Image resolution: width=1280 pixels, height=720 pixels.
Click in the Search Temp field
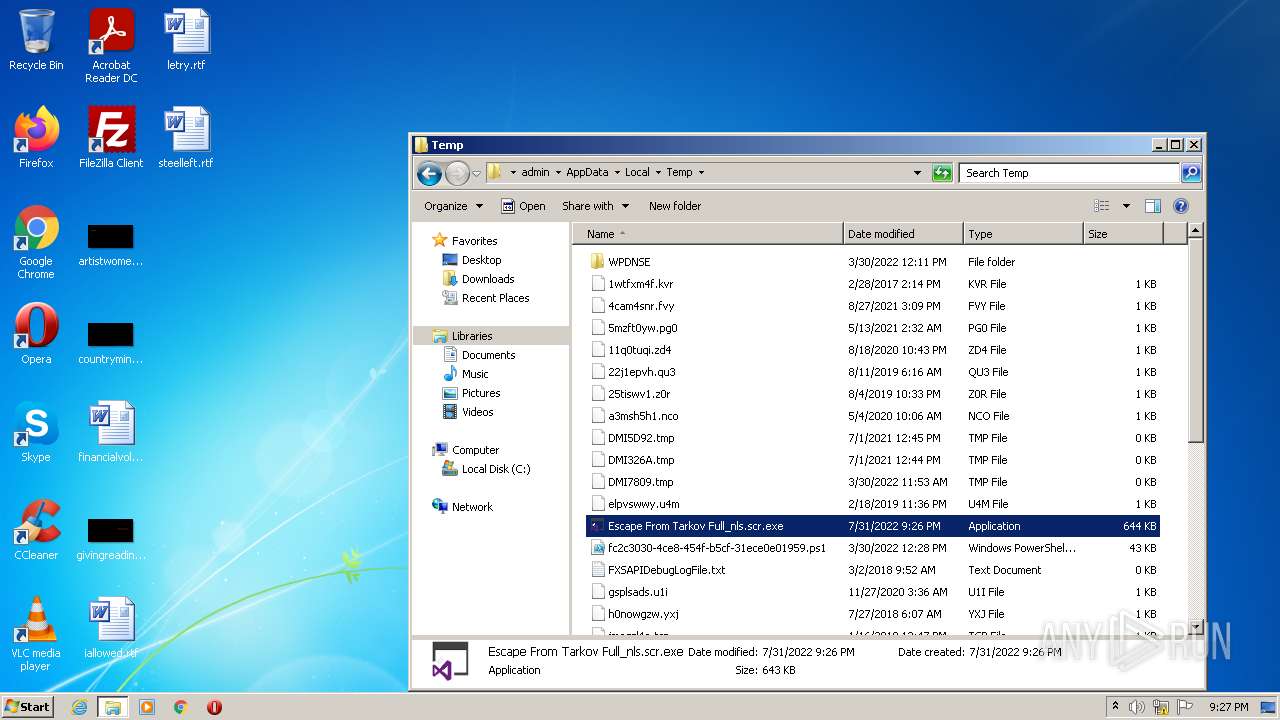point(1068,173)
